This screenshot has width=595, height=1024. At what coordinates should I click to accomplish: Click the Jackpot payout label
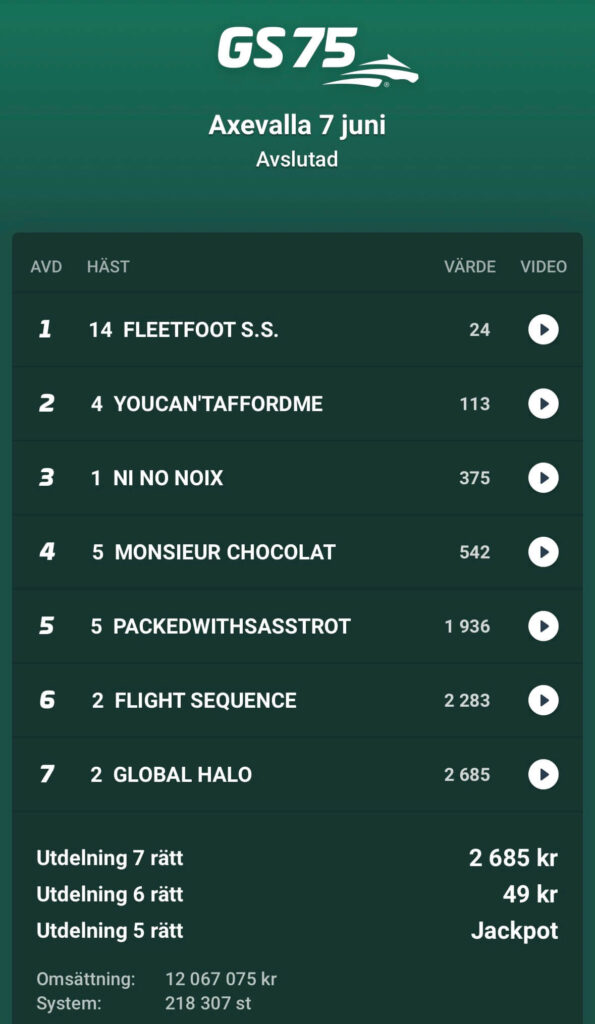pyautogui.click(x=515, y=931)
